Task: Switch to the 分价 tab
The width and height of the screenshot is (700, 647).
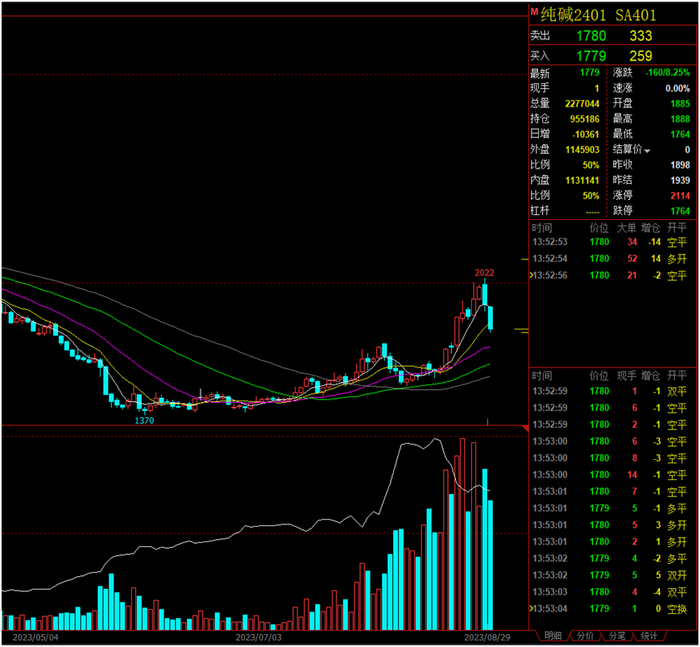Action: [x=585, y=636]
